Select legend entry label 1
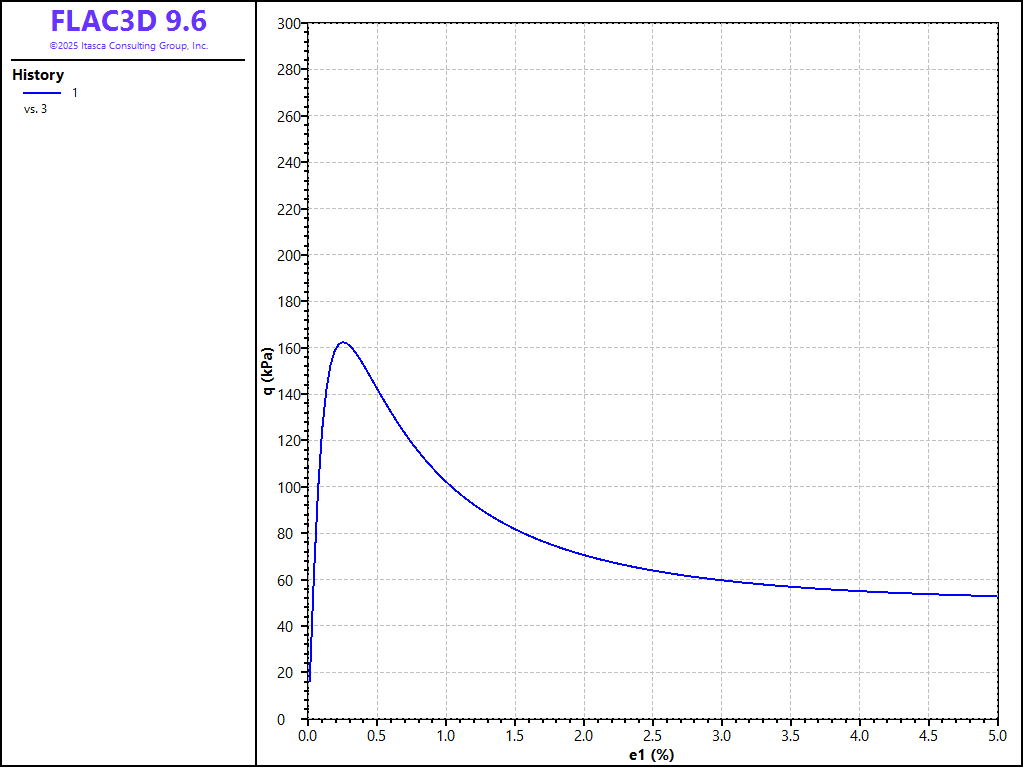This screenshot has width=1024, height=768. [74, 93]
